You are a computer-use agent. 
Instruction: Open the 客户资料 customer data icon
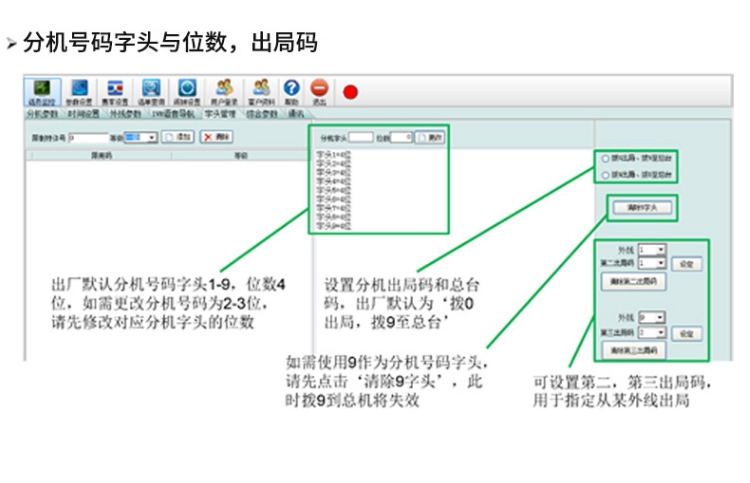pyautogui.click(x=261, y=90)
